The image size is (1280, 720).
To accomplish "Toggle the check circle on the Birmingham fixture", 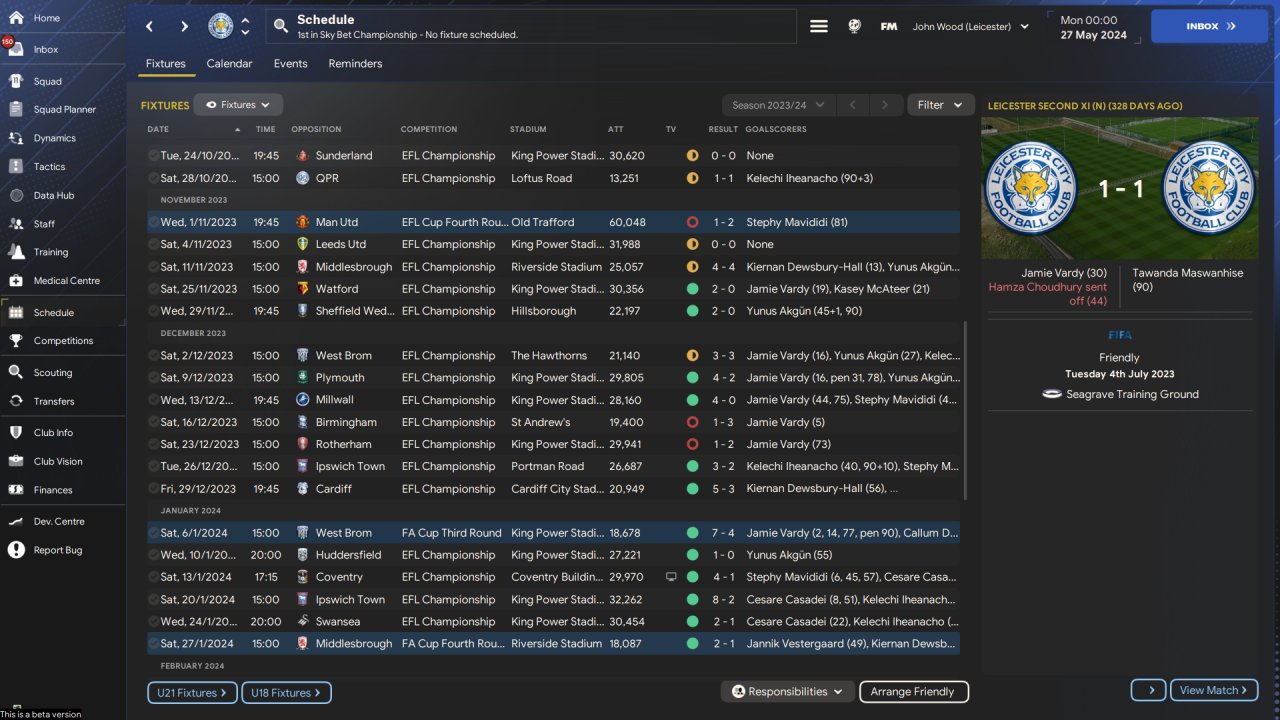I will tap(153, 422).
